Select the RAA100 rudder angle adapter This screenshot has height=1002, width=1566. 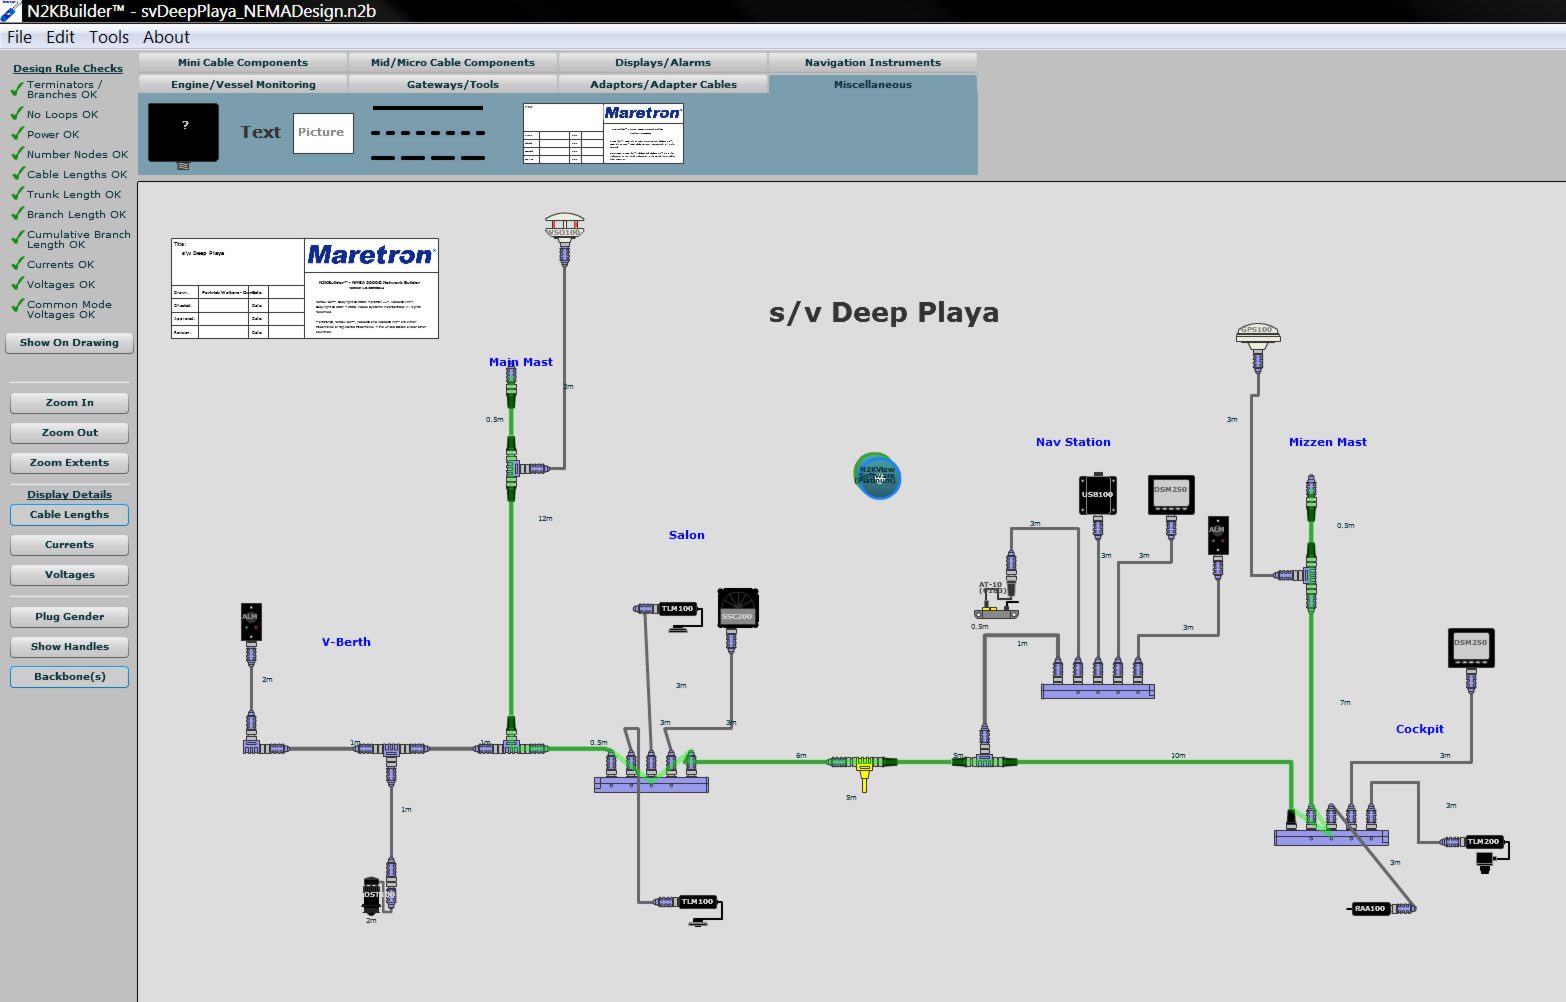tap(1370, 909)
